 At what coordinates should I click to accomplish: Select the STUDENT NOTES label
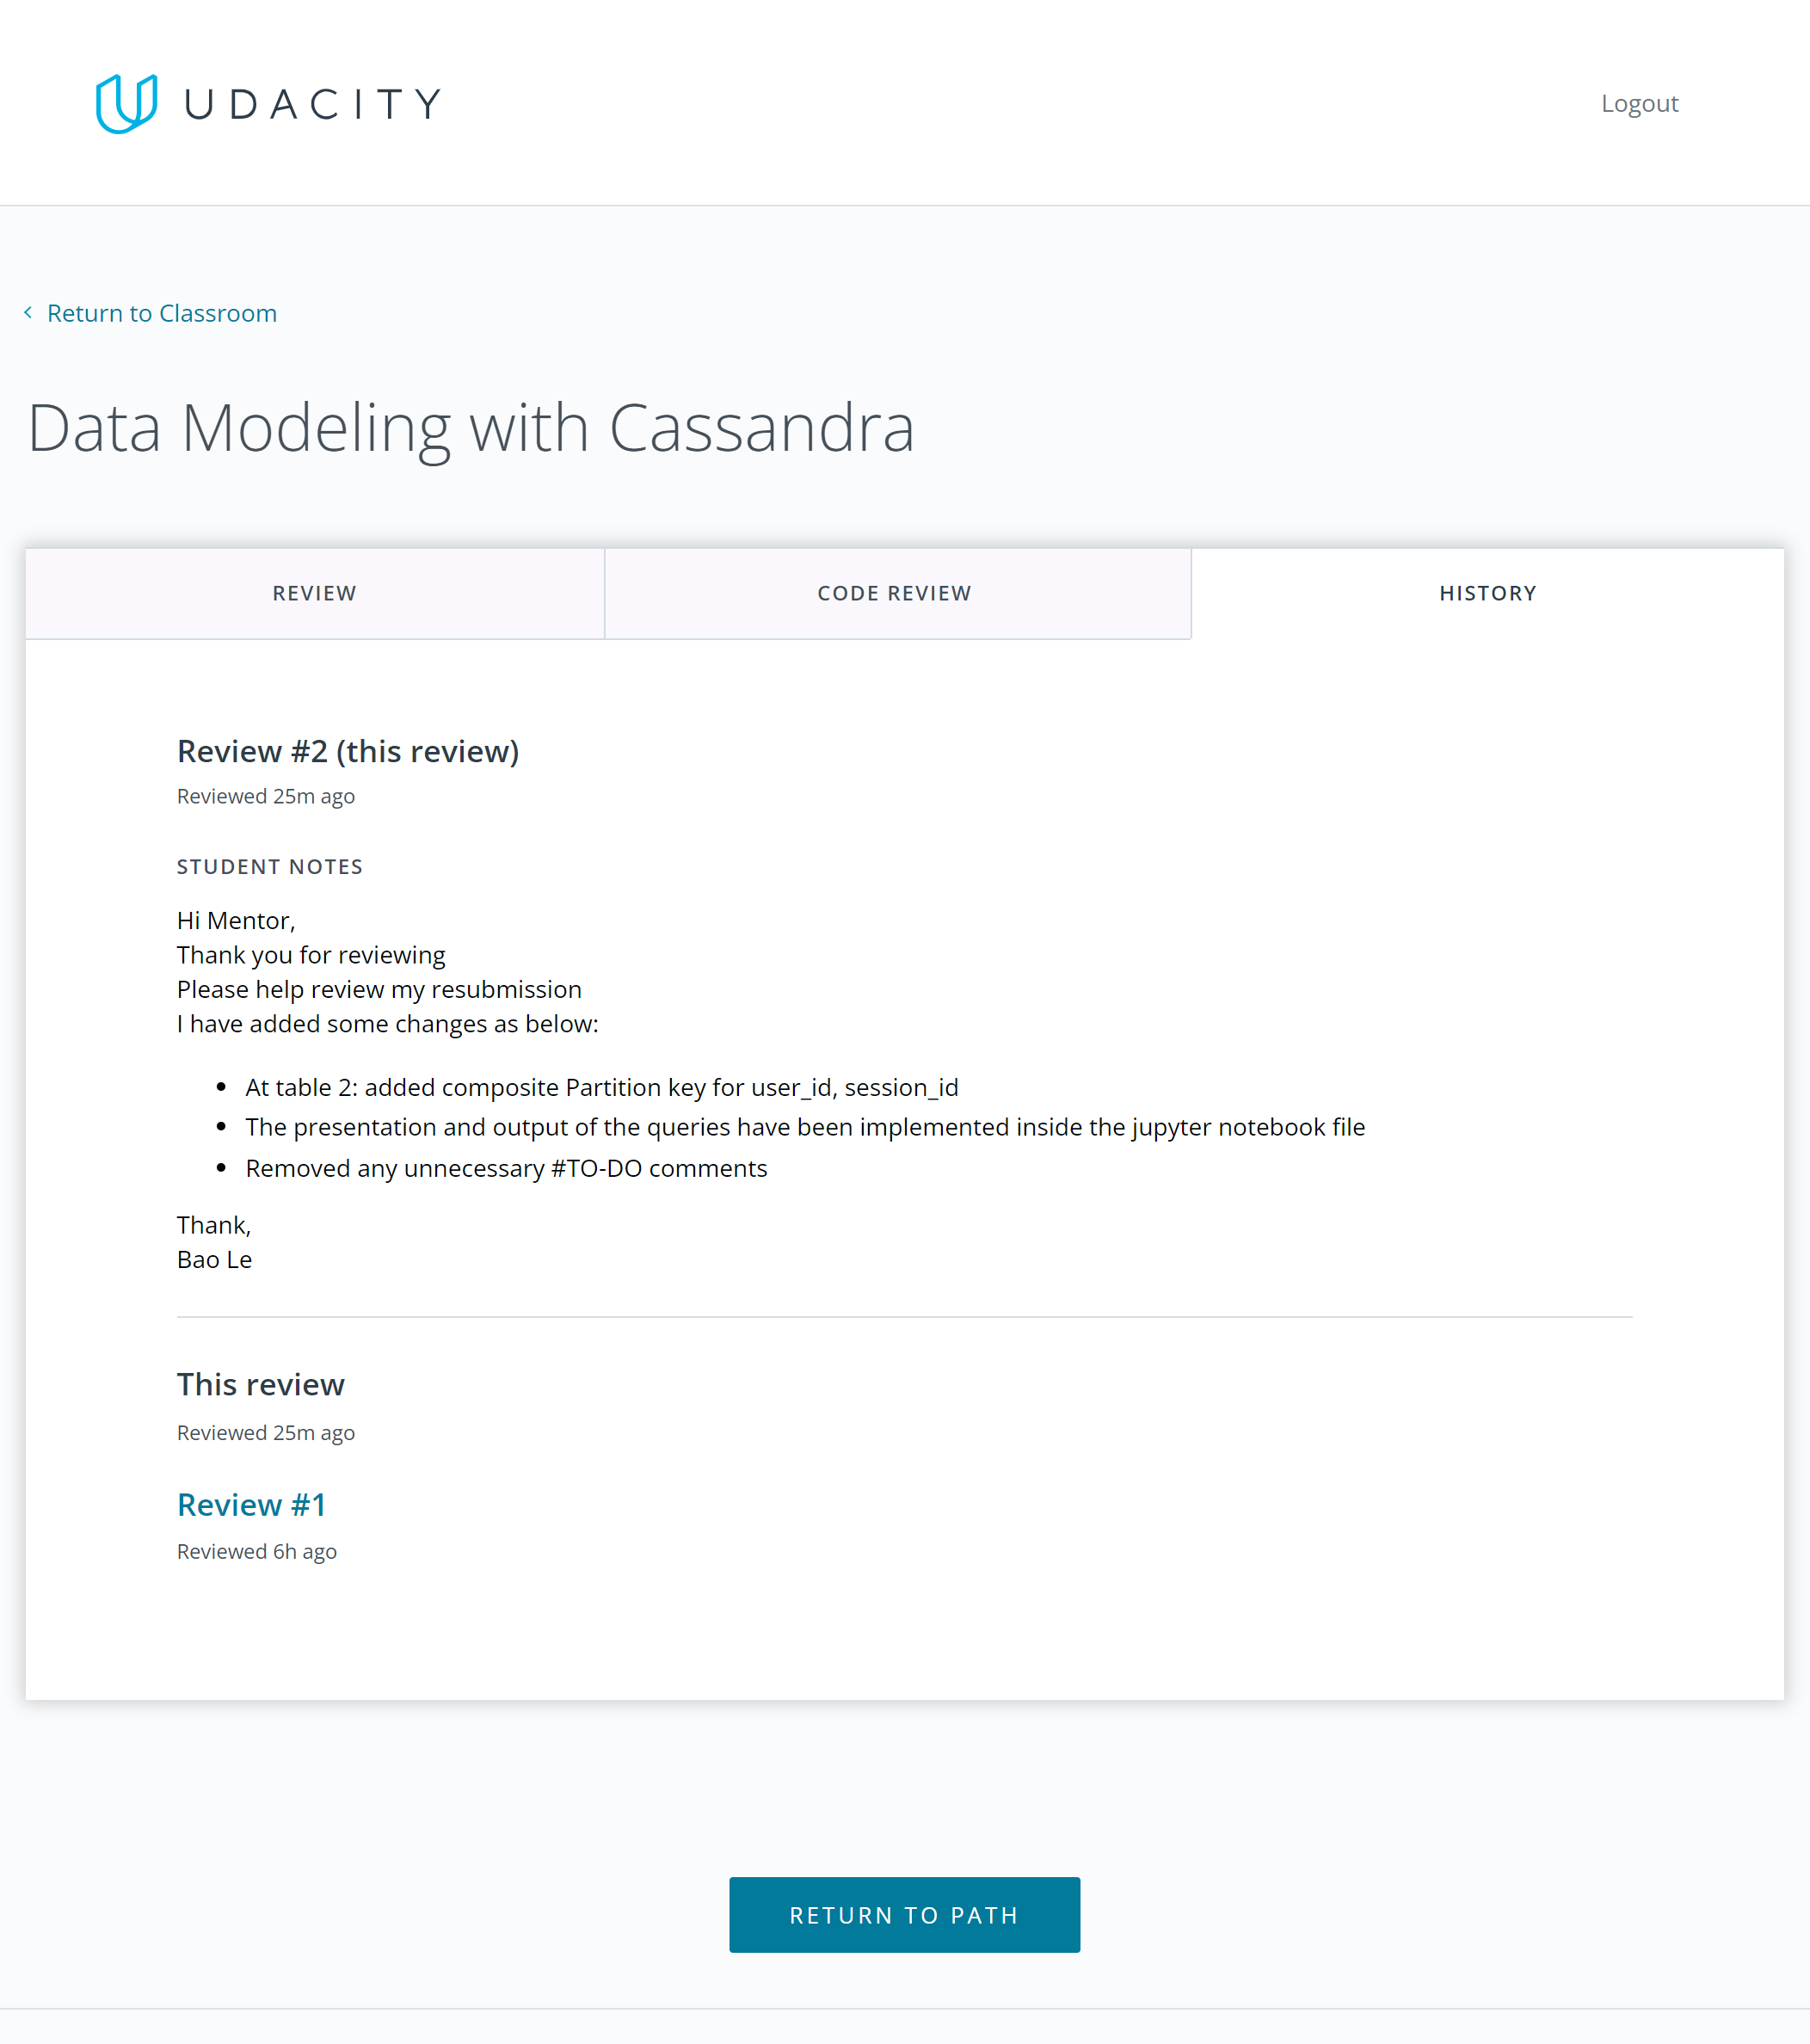tap(269, 866)
